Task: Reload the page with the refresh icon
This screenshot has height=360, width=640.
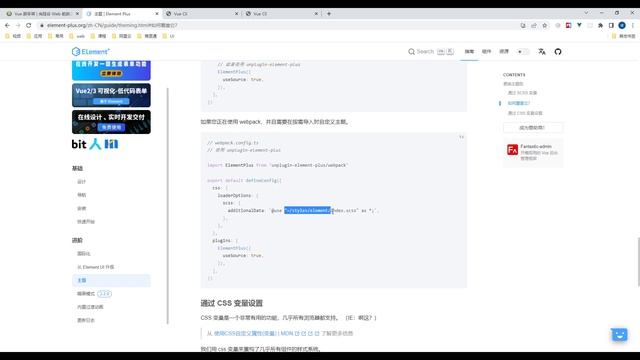Action: click(29, 25)
